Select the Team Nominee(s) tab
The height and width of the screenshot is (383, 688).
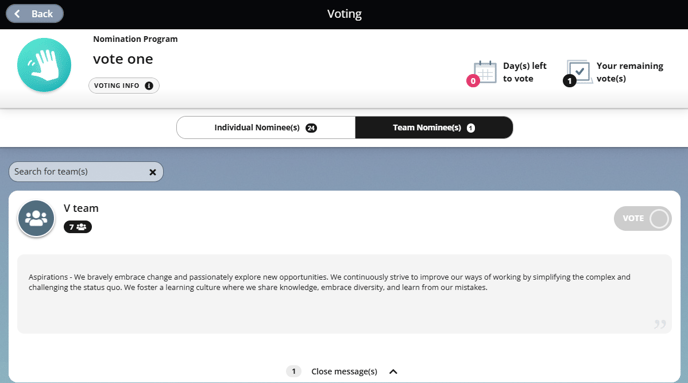[434, 128]
